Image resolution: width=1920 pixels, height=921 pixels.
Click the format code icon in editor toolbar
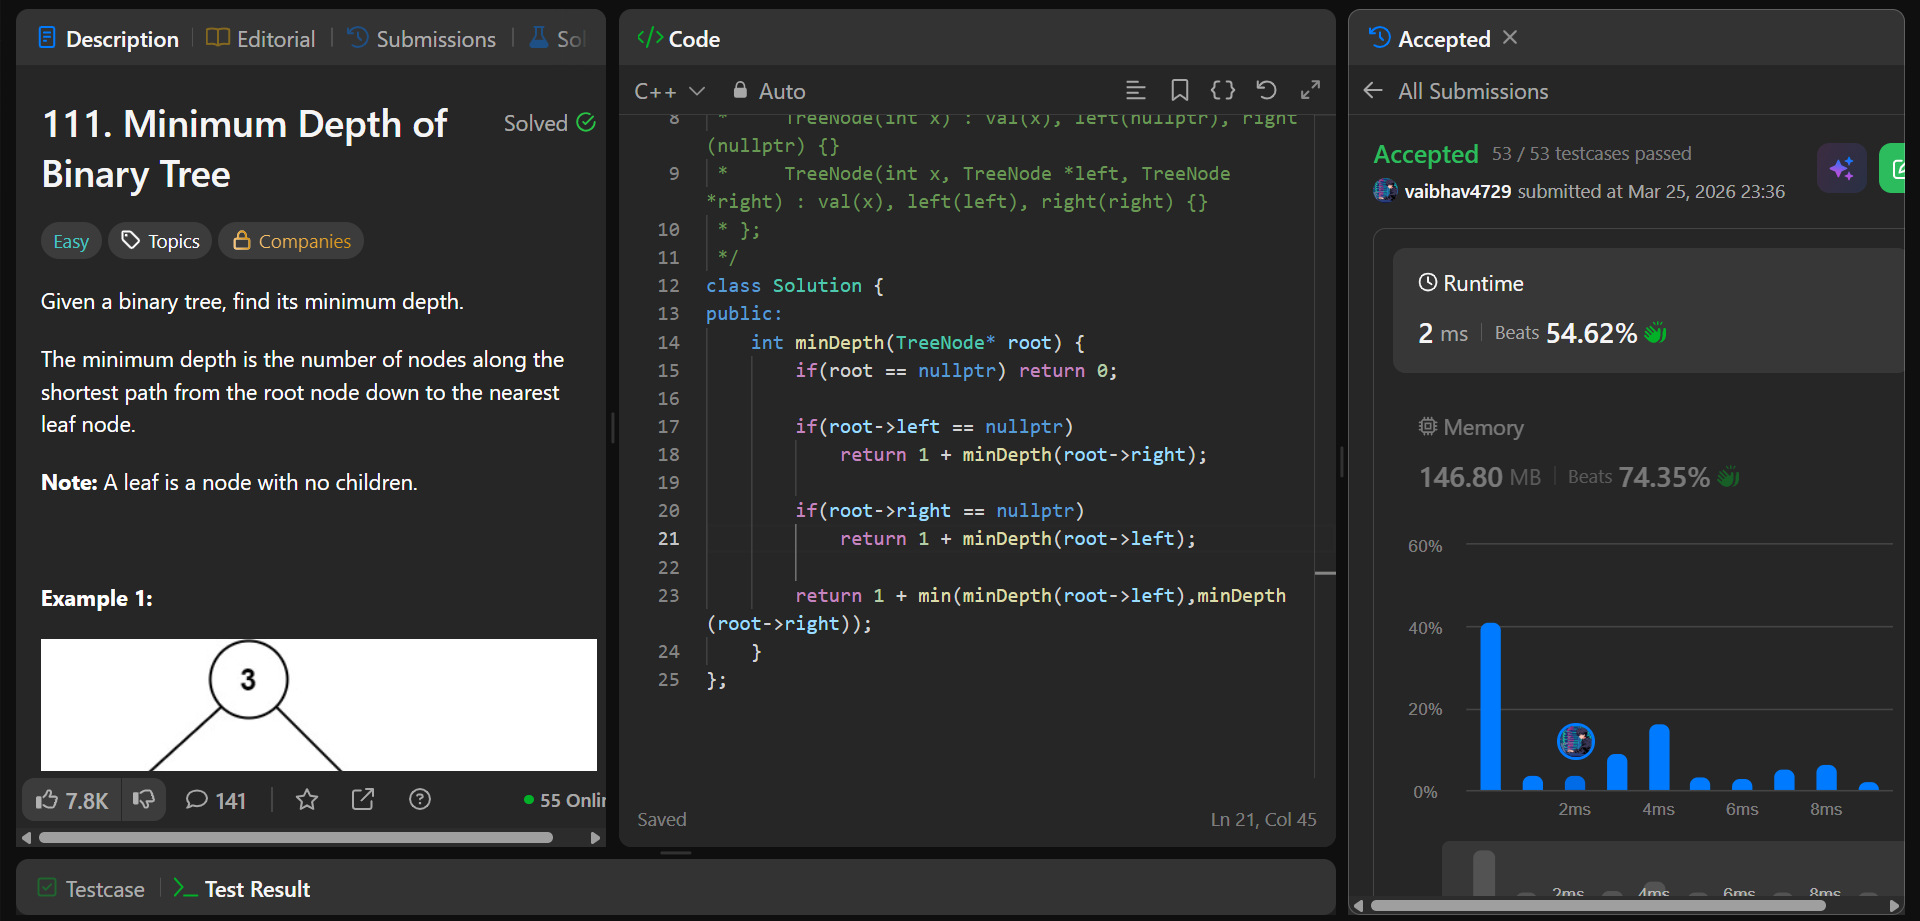pyautogui.click(x=1135, y=91)
